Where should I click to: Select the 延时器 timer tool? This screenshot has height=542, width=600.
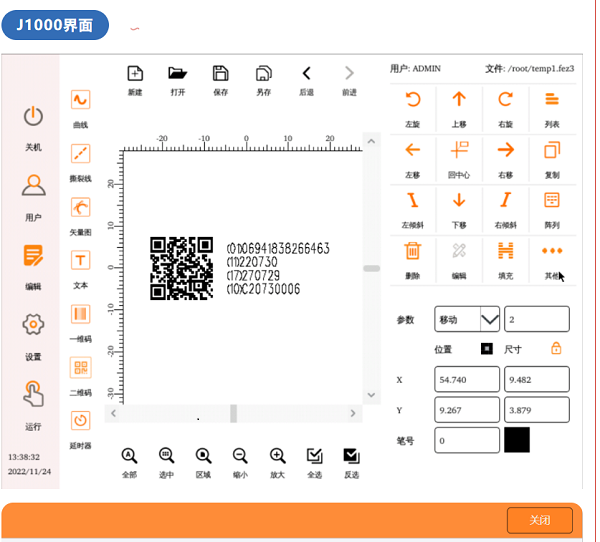(80, 421)
